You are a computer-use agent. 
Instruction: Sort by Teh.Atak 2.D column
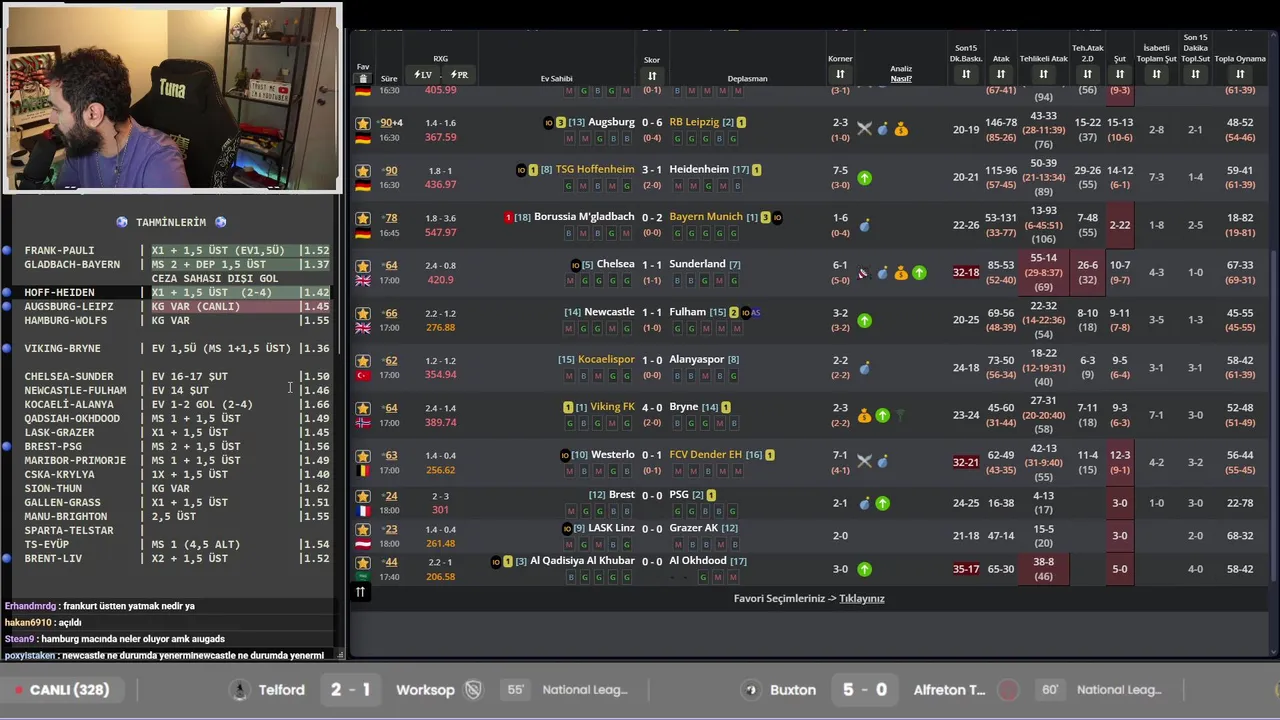1087,74
